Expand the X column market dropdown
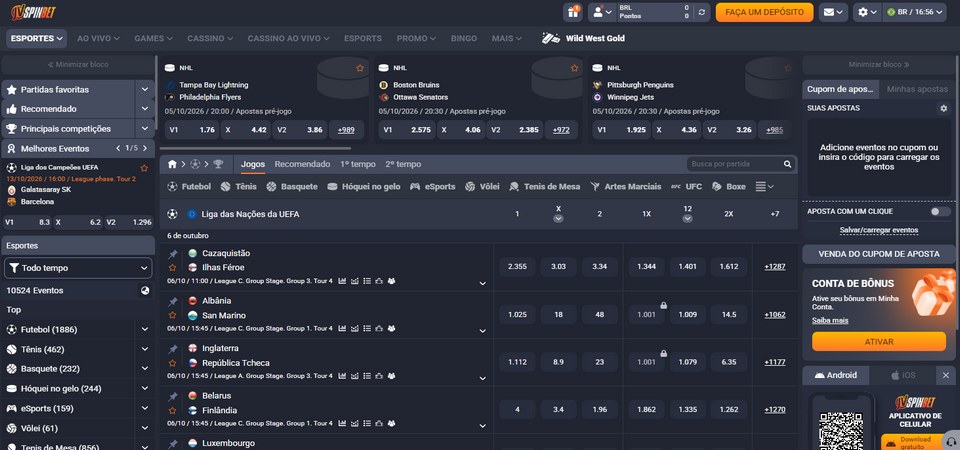Image resolution: width=960 pixels, height=450 pixels. tap(558, 219)
